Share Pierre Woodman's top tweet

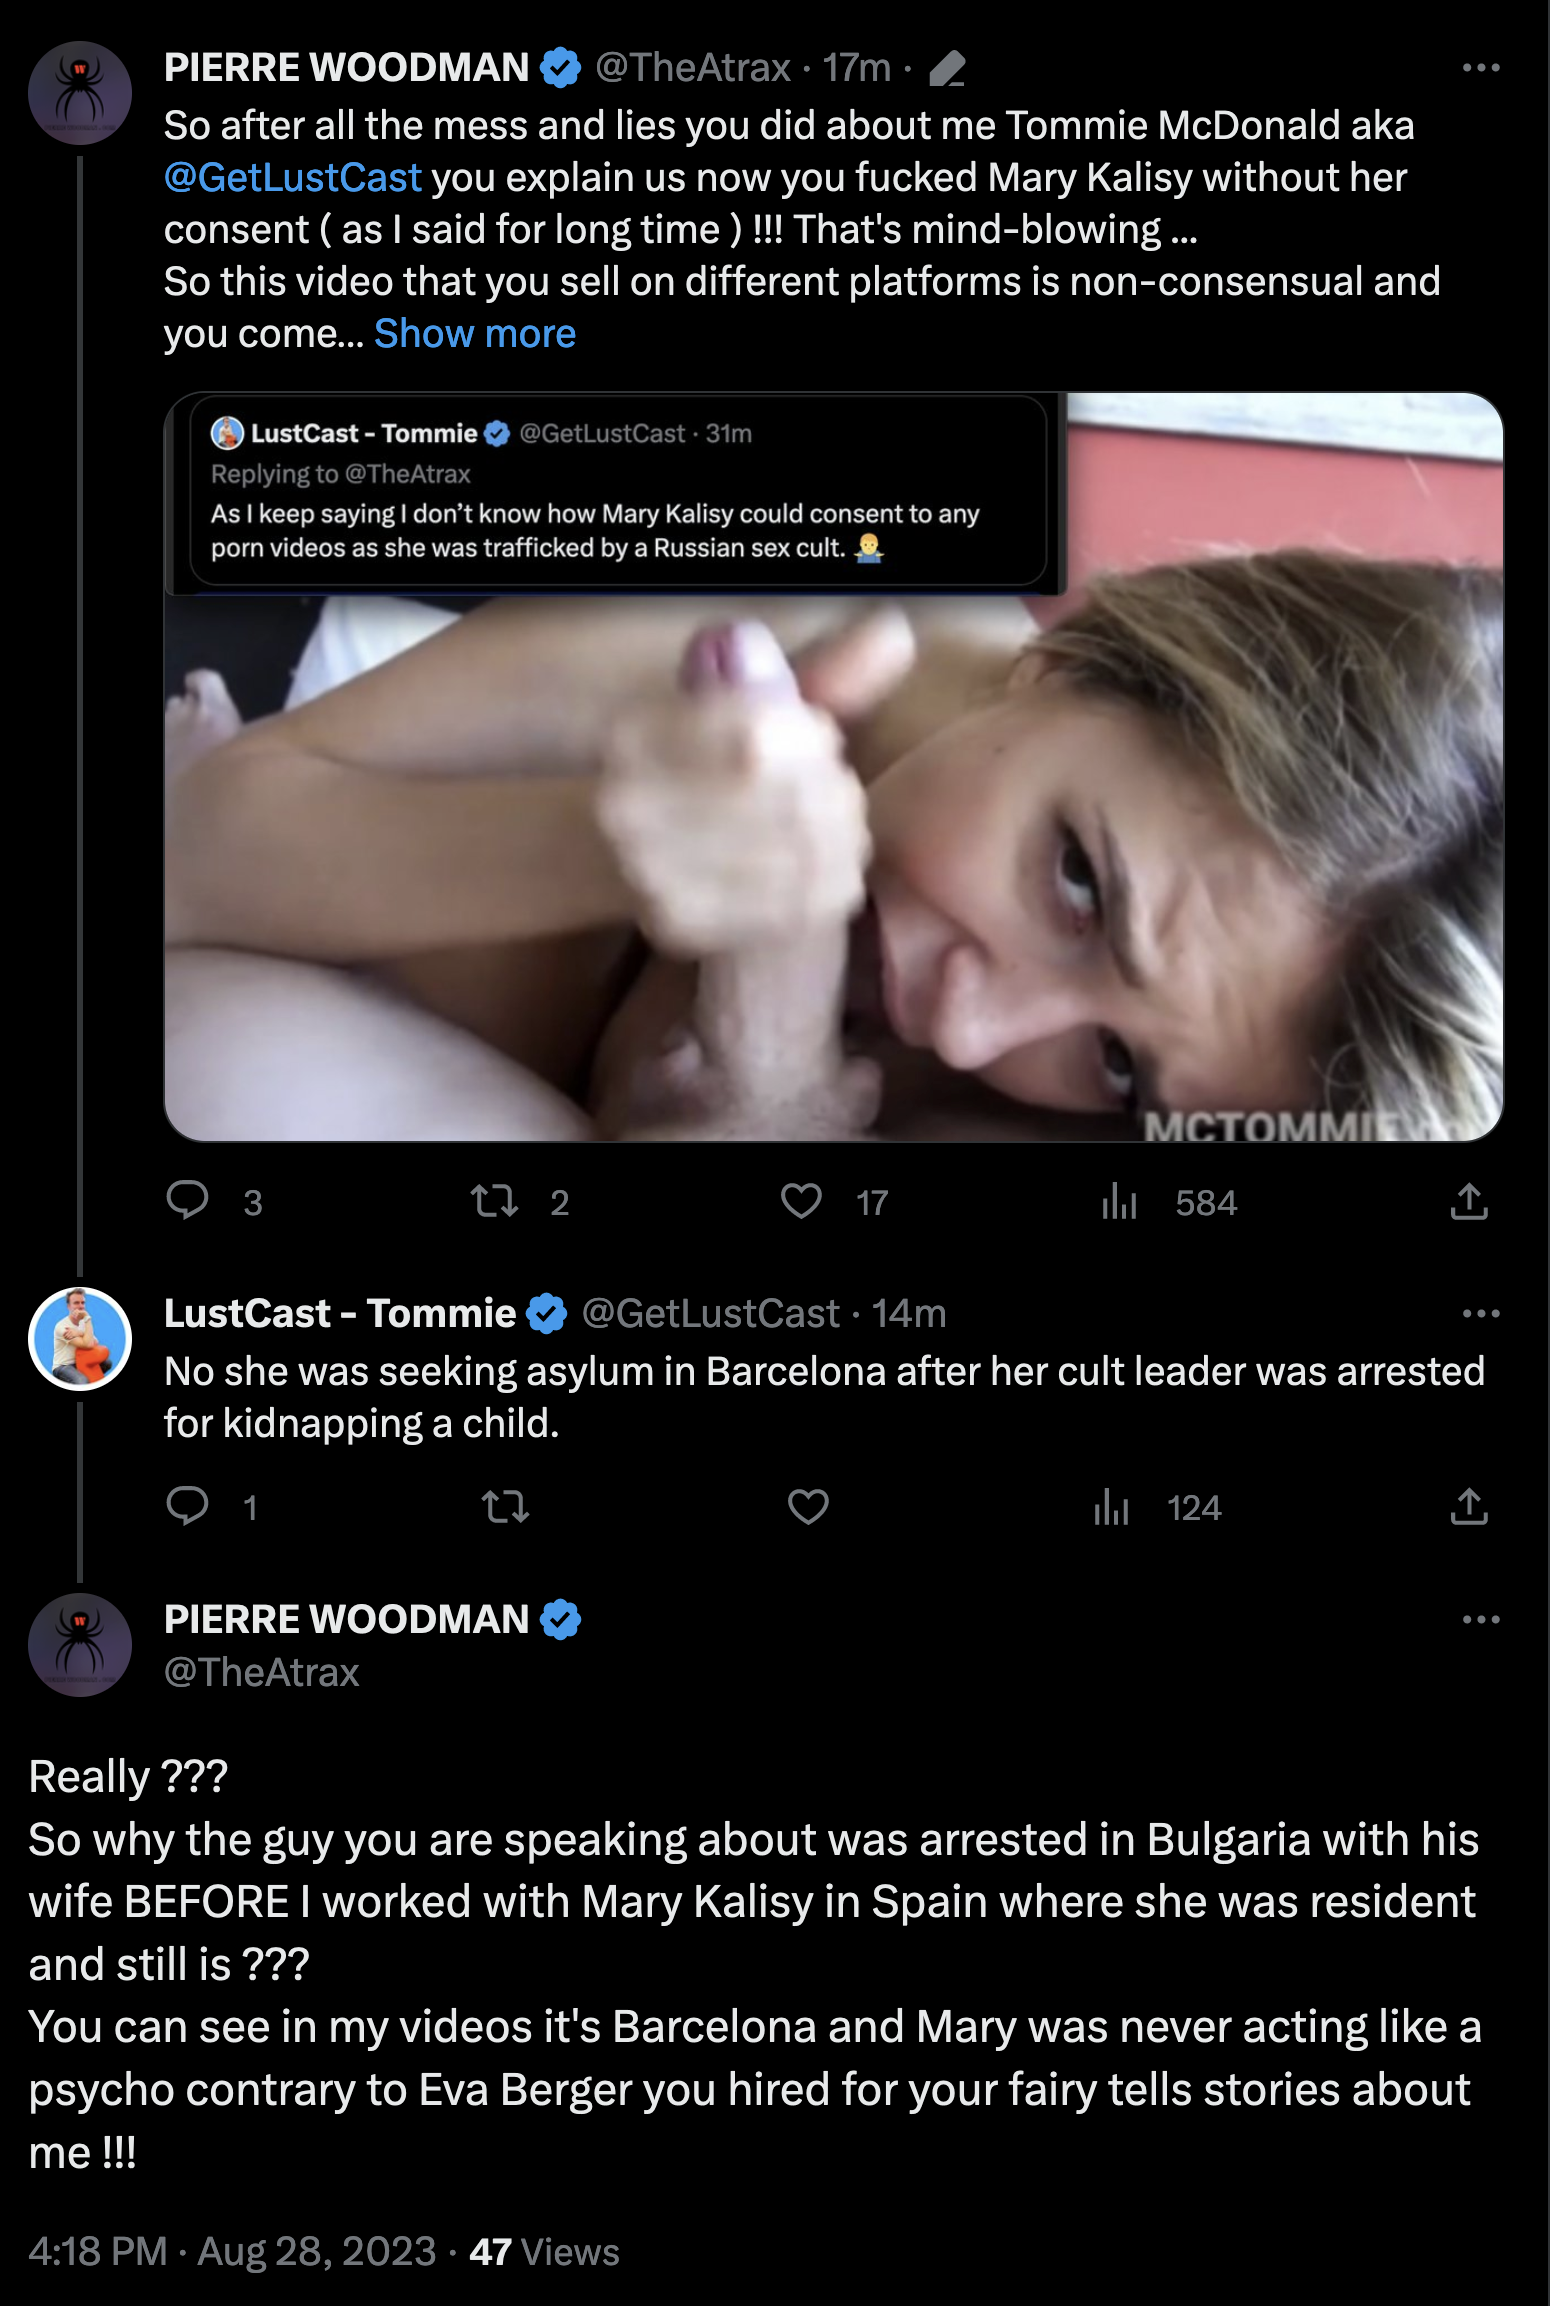click(1468, 1202)
